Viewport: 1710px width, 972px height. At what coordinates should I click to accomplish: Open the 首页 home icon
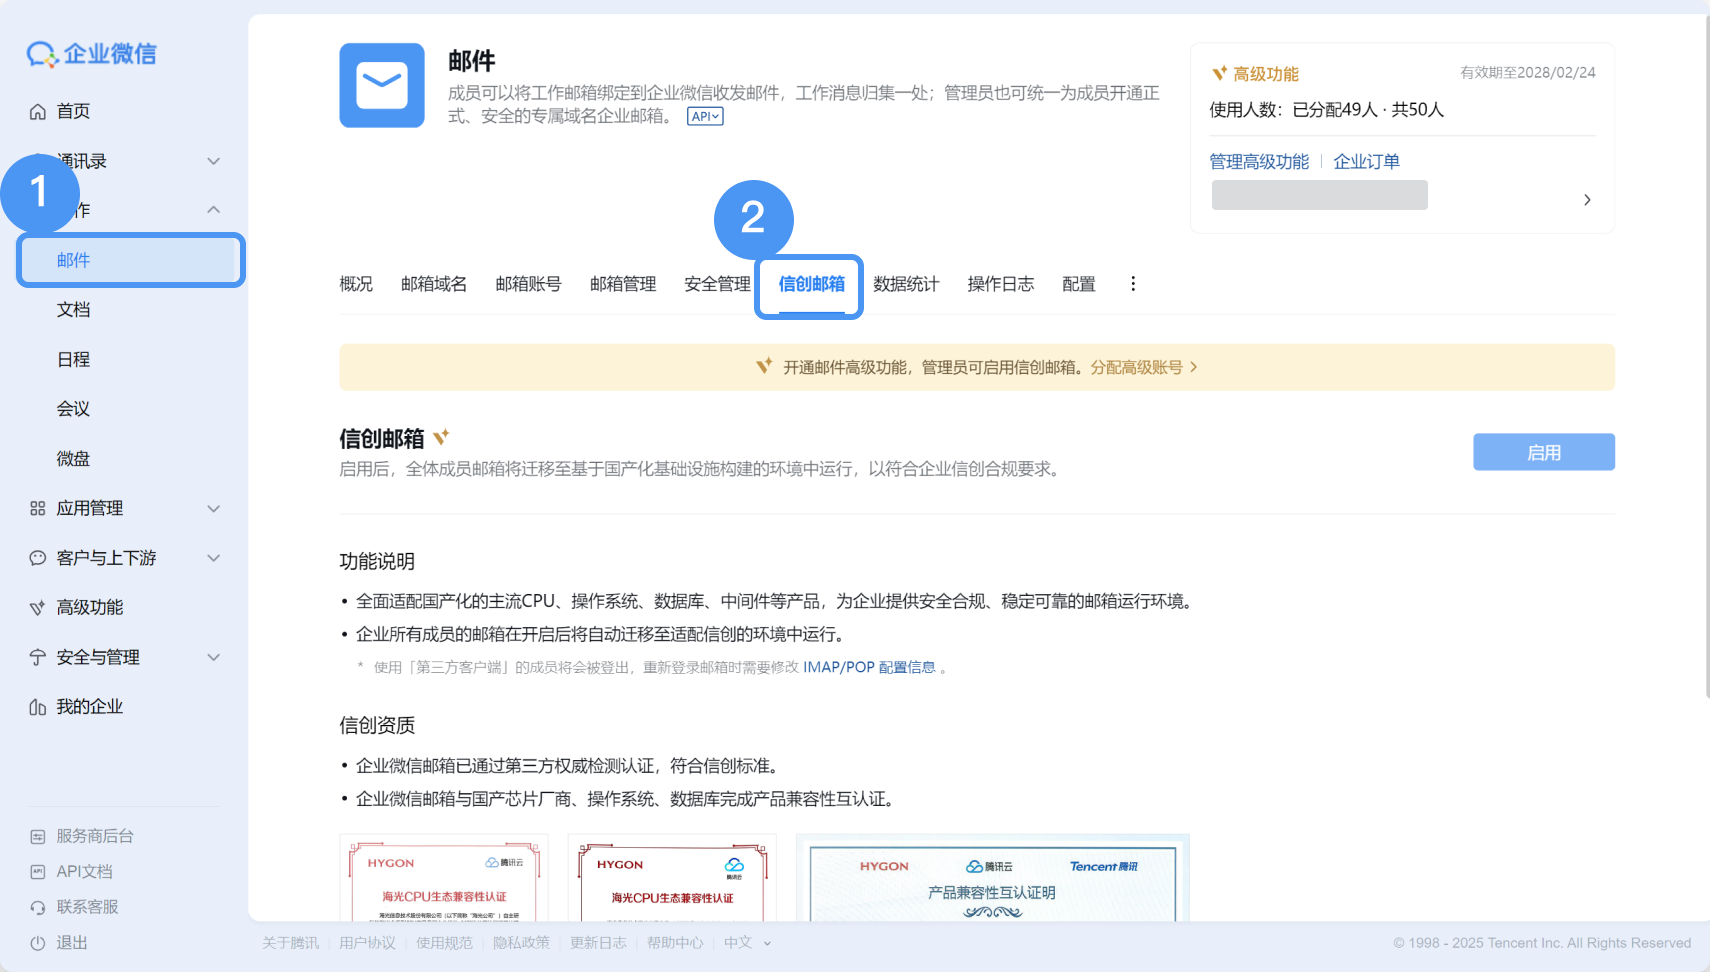coord(38,111)
